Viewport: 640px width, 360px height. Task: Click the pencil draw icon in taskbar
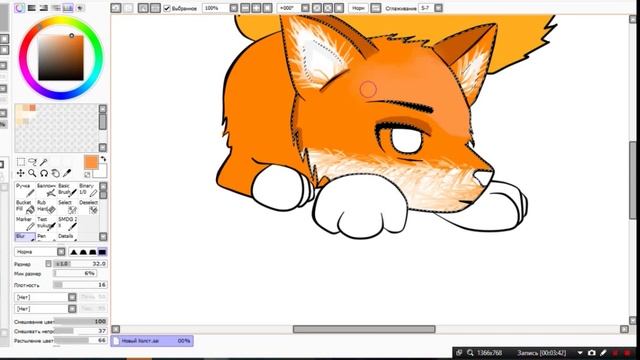coord(603,353)
